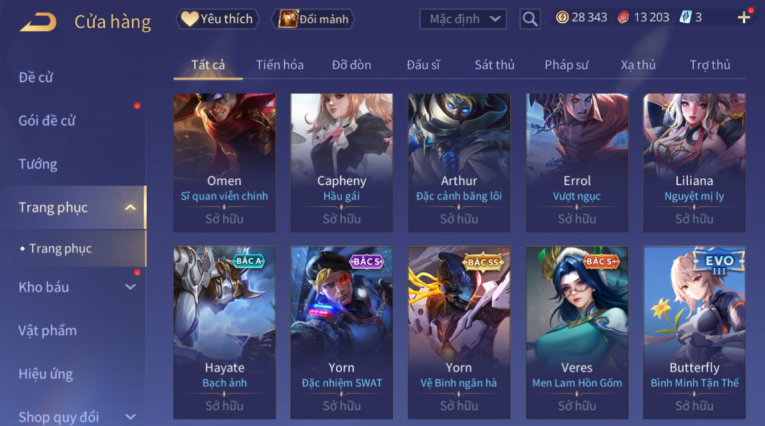Screen dimensions: 765x426
Task: Click the red ruby currency icon
Action: point(624,18)
